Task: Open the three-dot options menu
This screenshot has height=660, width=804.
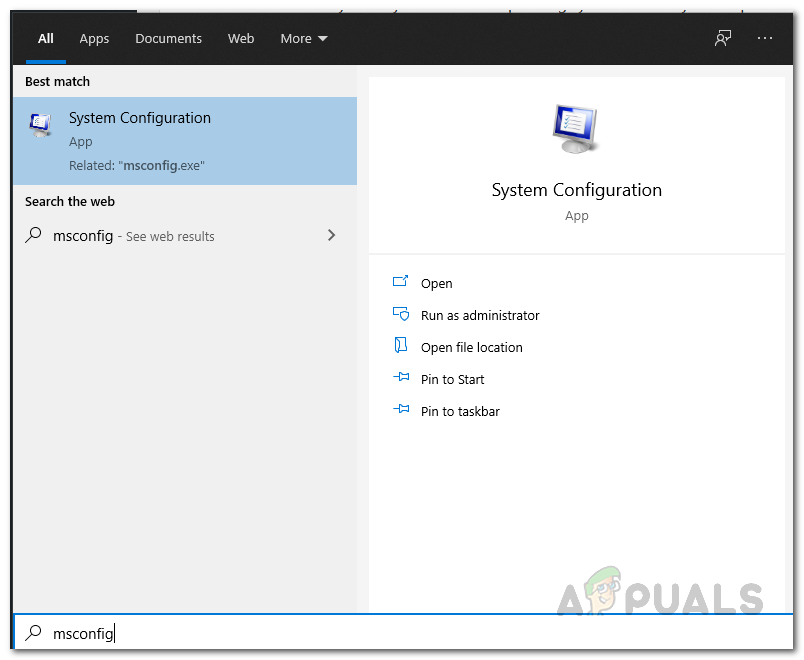Action: click(765, 38)
